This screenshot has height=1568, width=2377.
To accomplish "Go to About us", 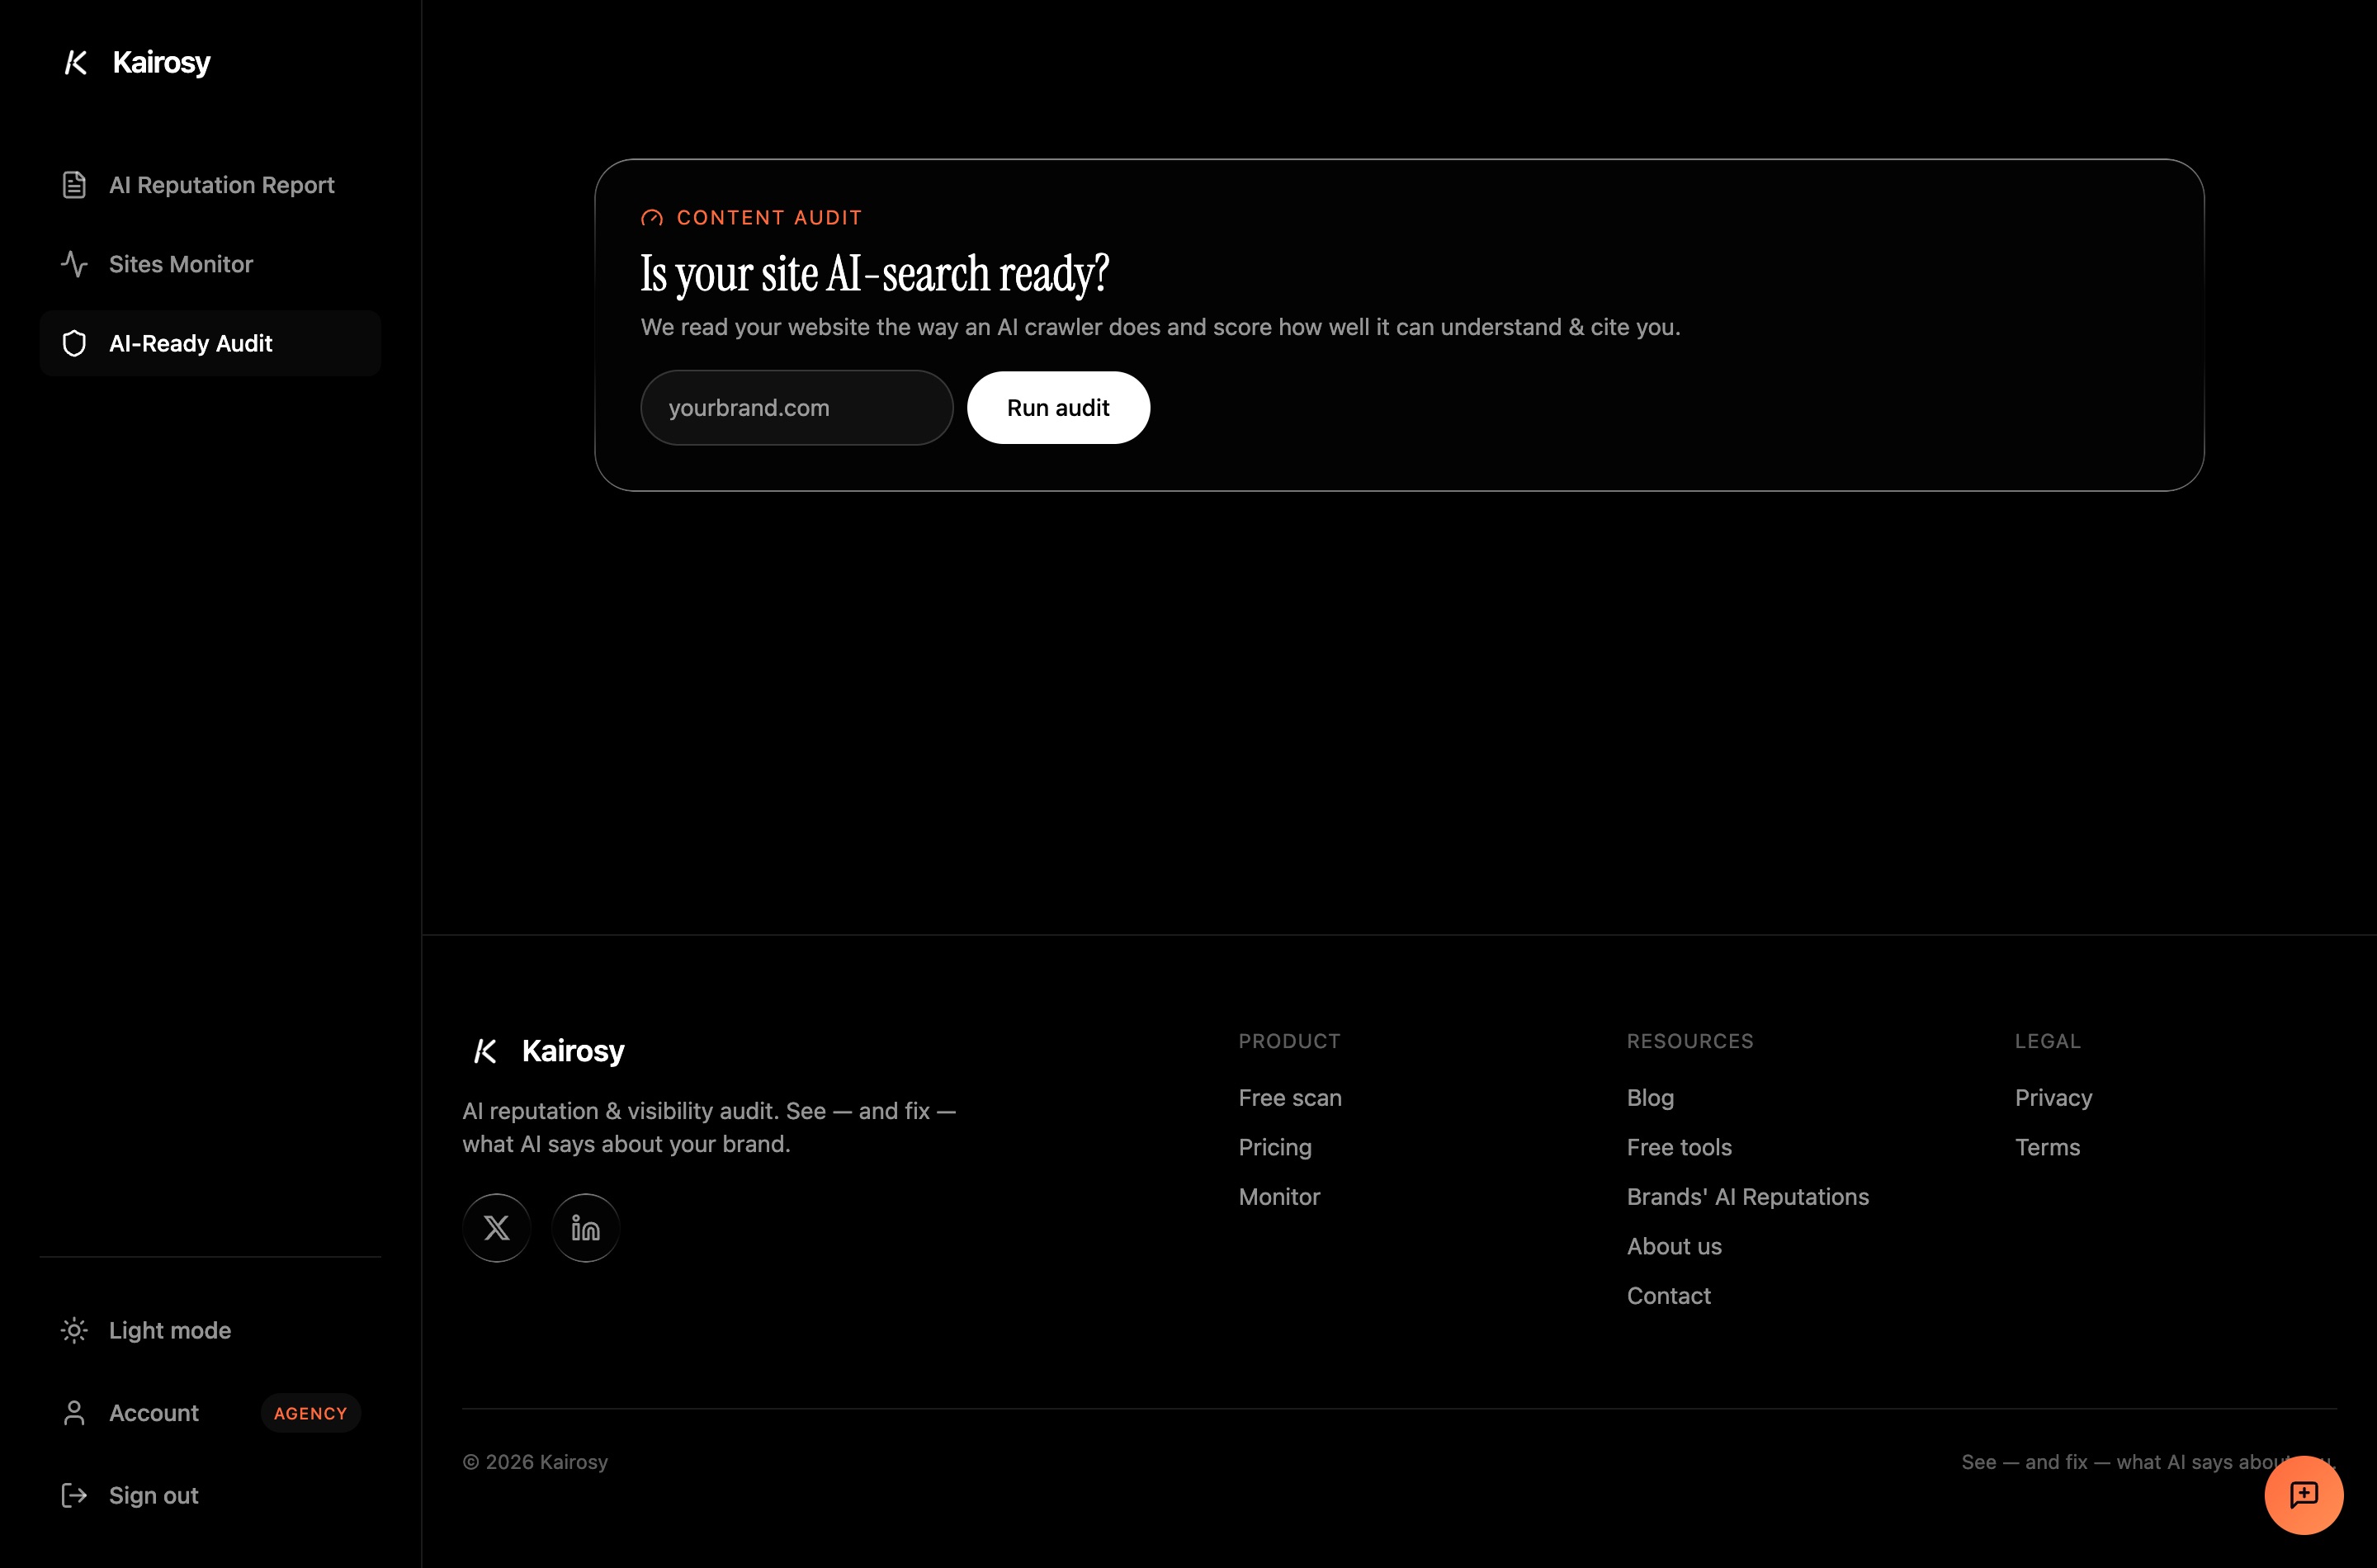I will click(x=1674, y=1247).
